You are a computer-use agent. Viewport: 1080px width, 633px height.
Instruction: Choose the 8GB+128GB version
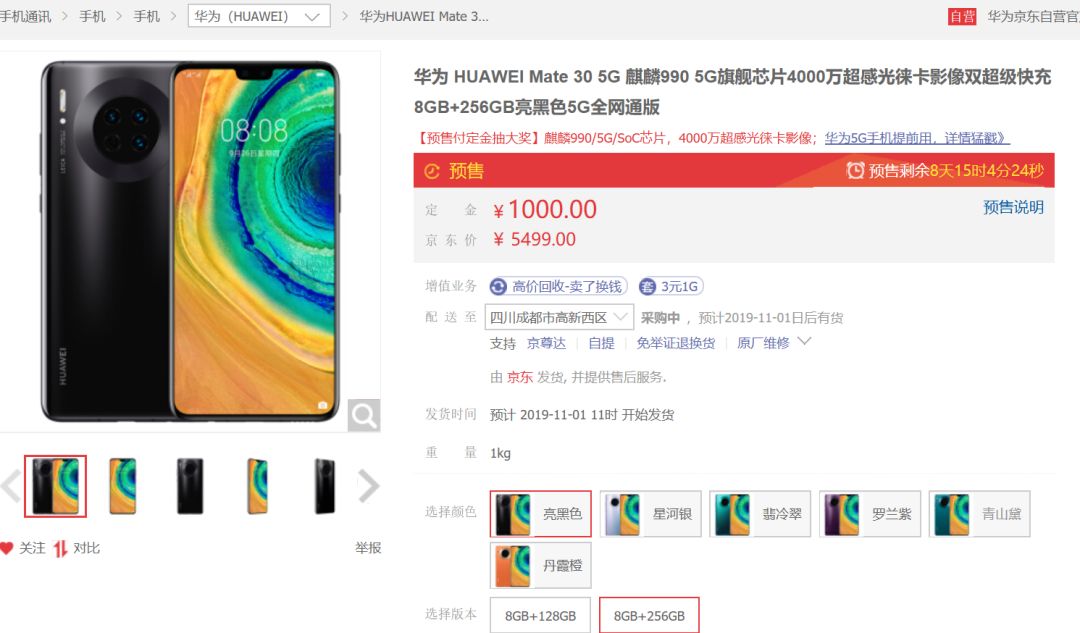click(540, 616)
